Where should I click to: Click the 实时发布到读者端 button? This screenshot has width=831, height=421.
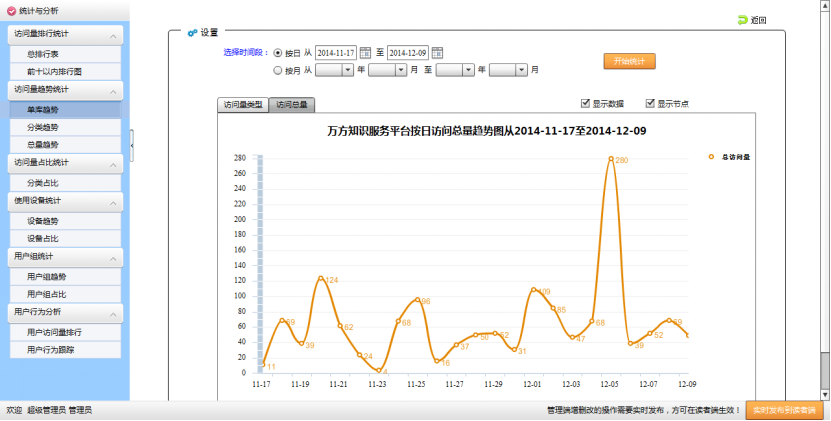click(786, 410)
